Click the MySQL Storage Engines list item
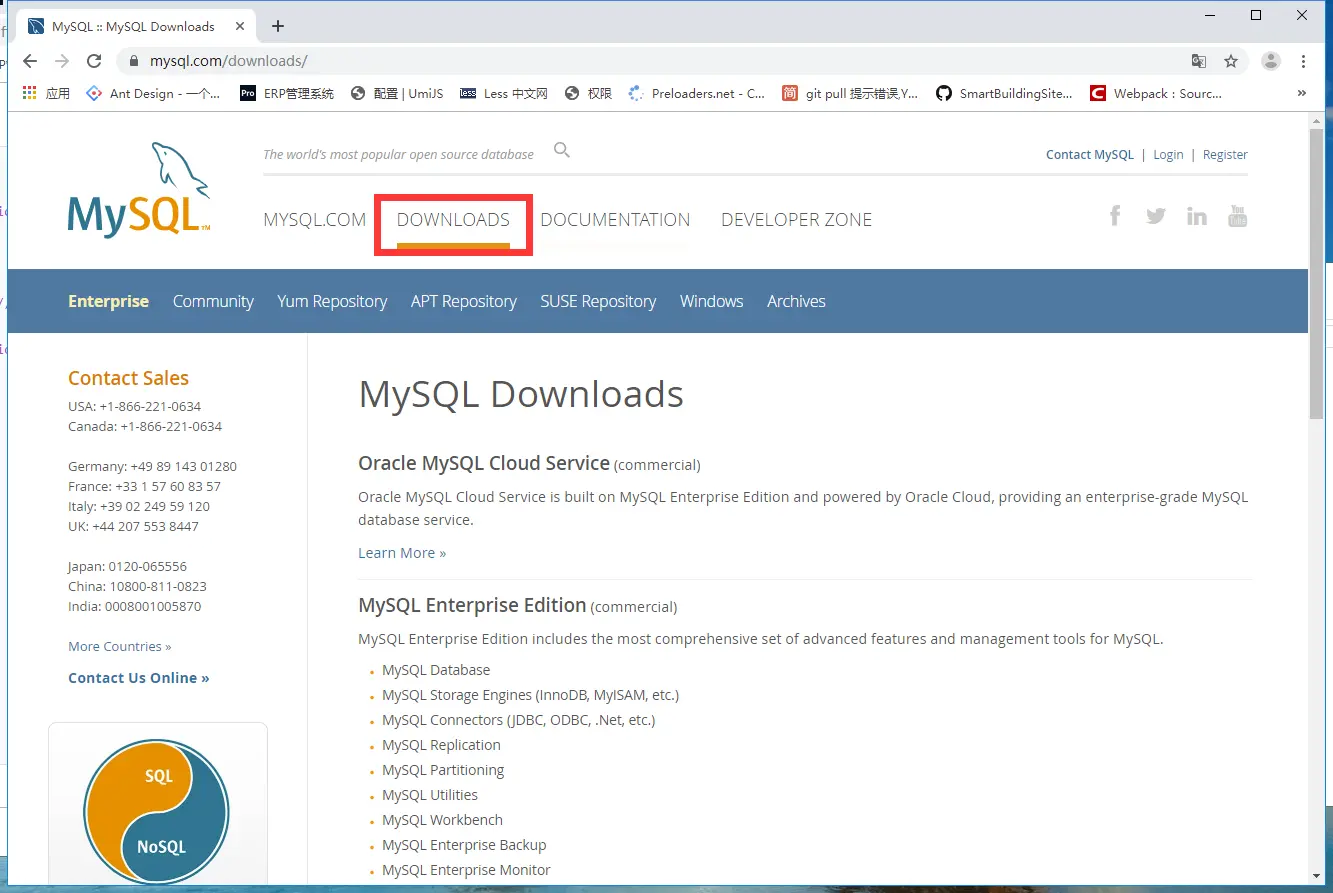This screenshot has height=893, width=1333. (x=530, y=695)
